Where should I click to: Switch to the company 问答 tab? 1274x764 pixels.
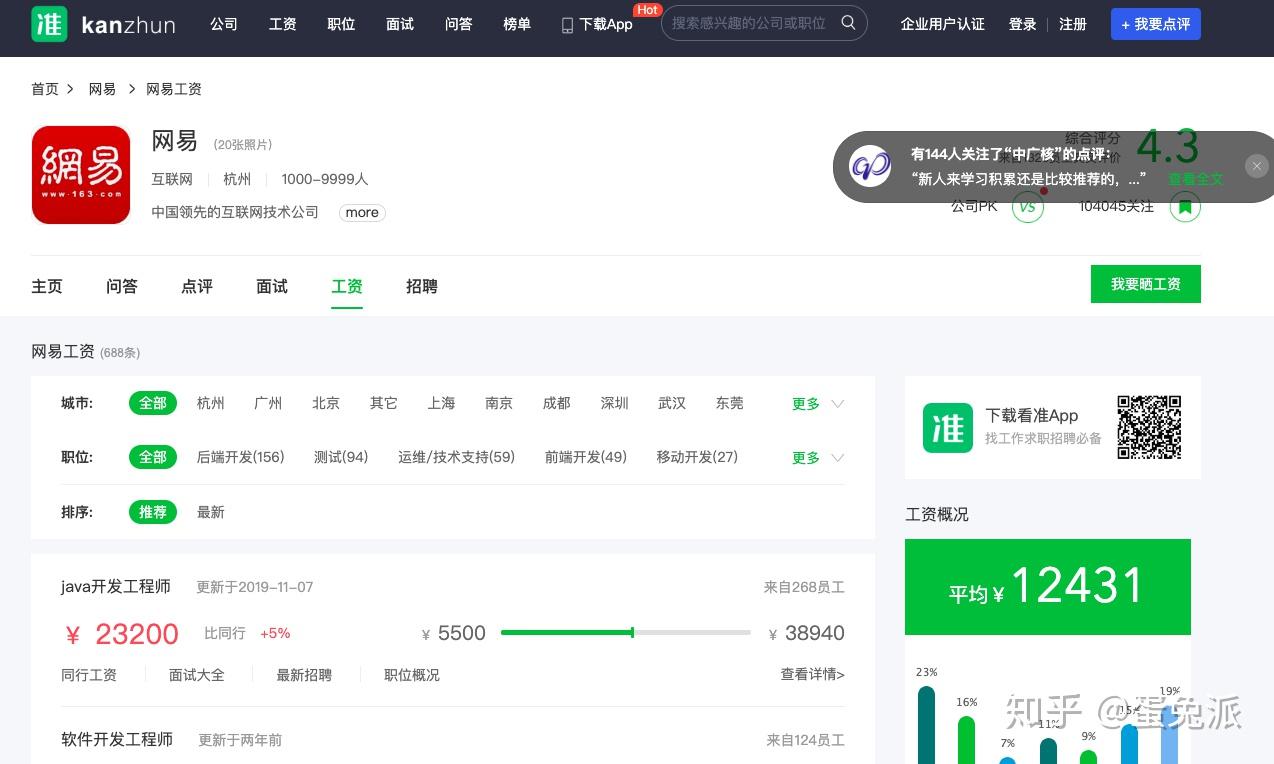(x=122, y=287)
